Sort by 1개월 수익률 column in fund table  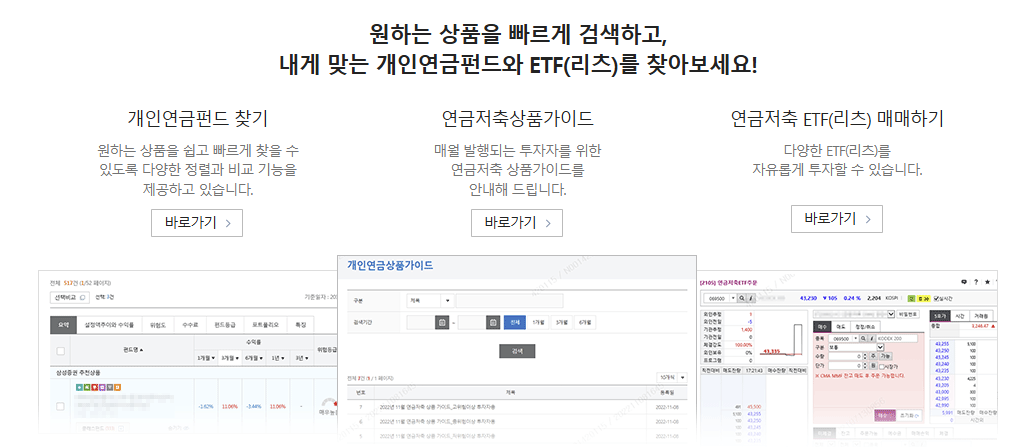click(206, 358)
